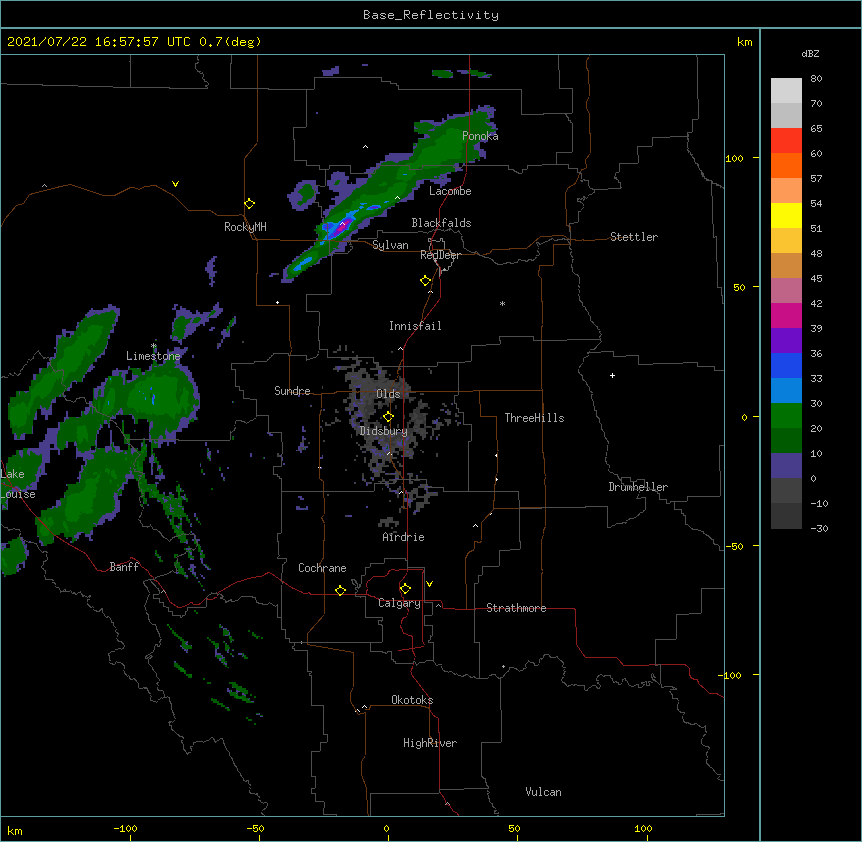Click the yellow V marker northwest of RockyMH

(175, 184)
